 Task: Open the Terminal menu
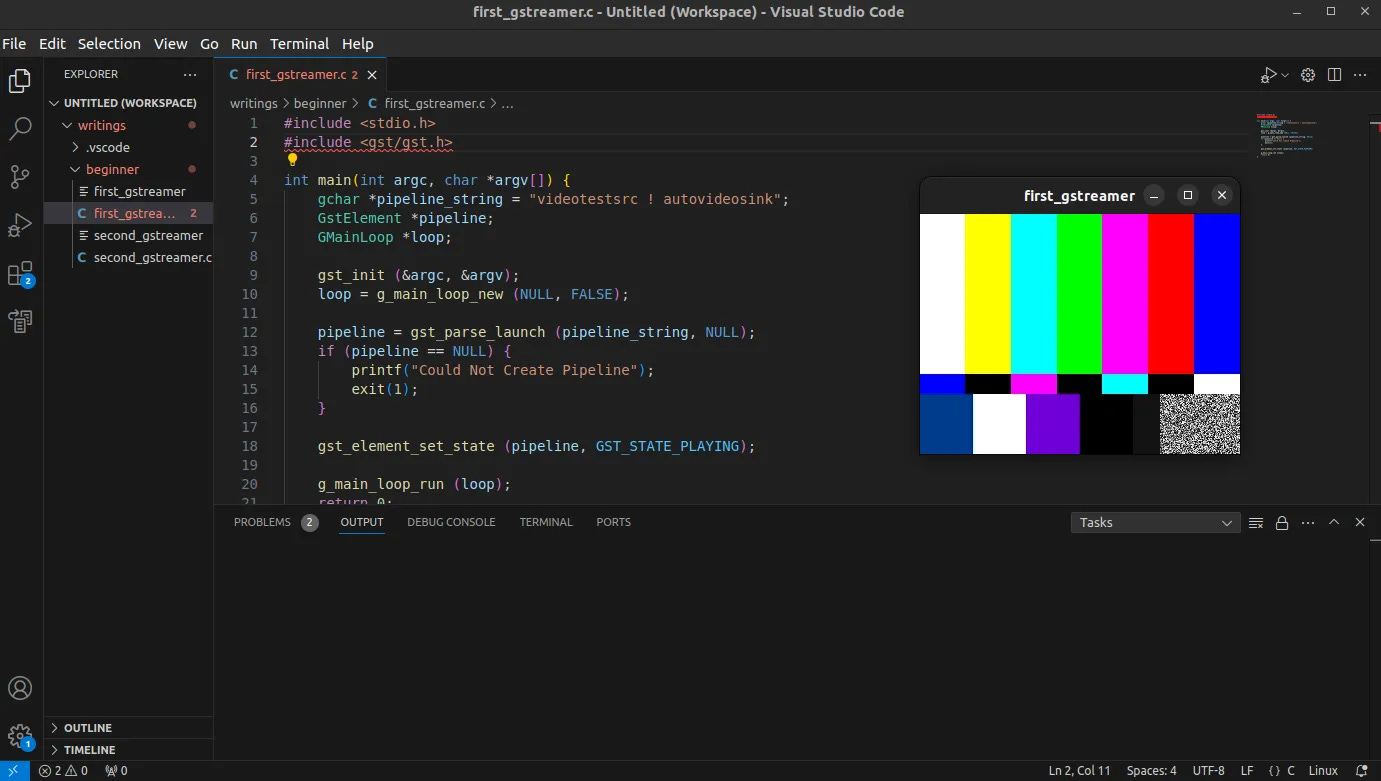[x=299, y=44]
